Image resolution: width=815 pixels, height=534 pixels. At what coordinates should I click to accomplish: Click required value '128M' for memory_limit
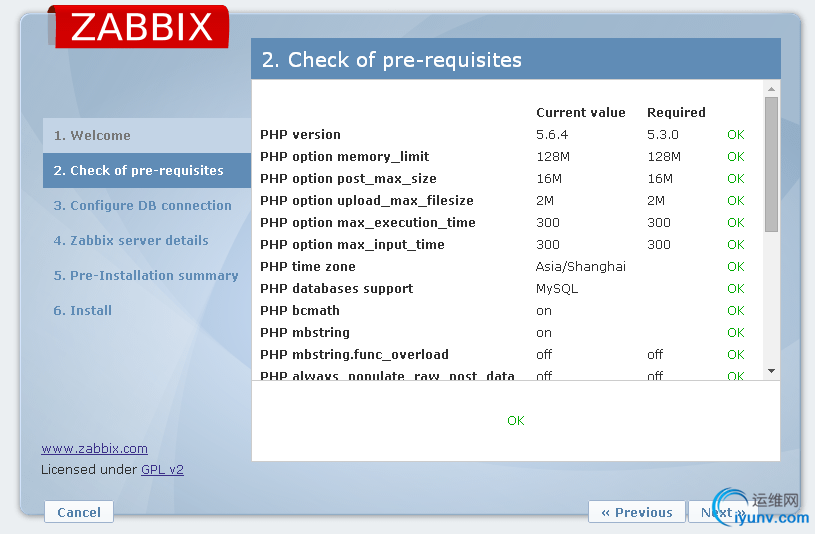tap(664, 157)
